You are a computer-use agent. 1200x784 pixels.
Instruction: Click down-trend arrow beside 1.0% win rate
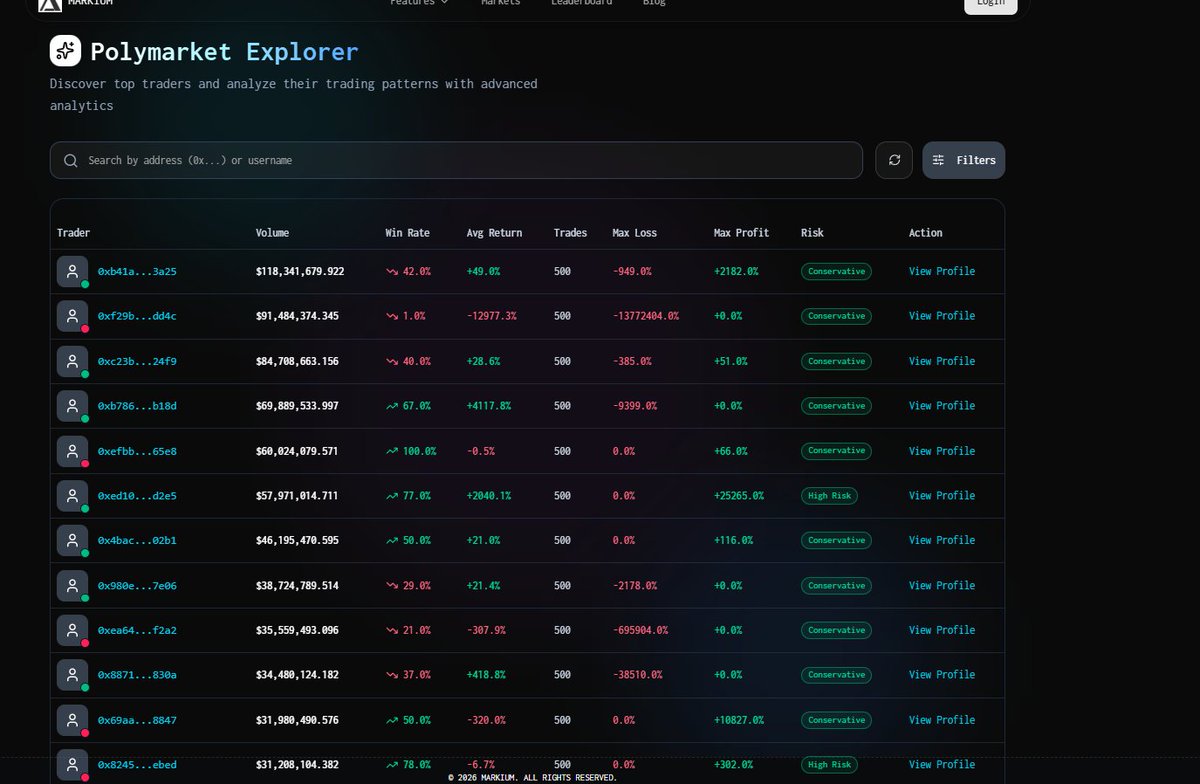coord(392,316)
